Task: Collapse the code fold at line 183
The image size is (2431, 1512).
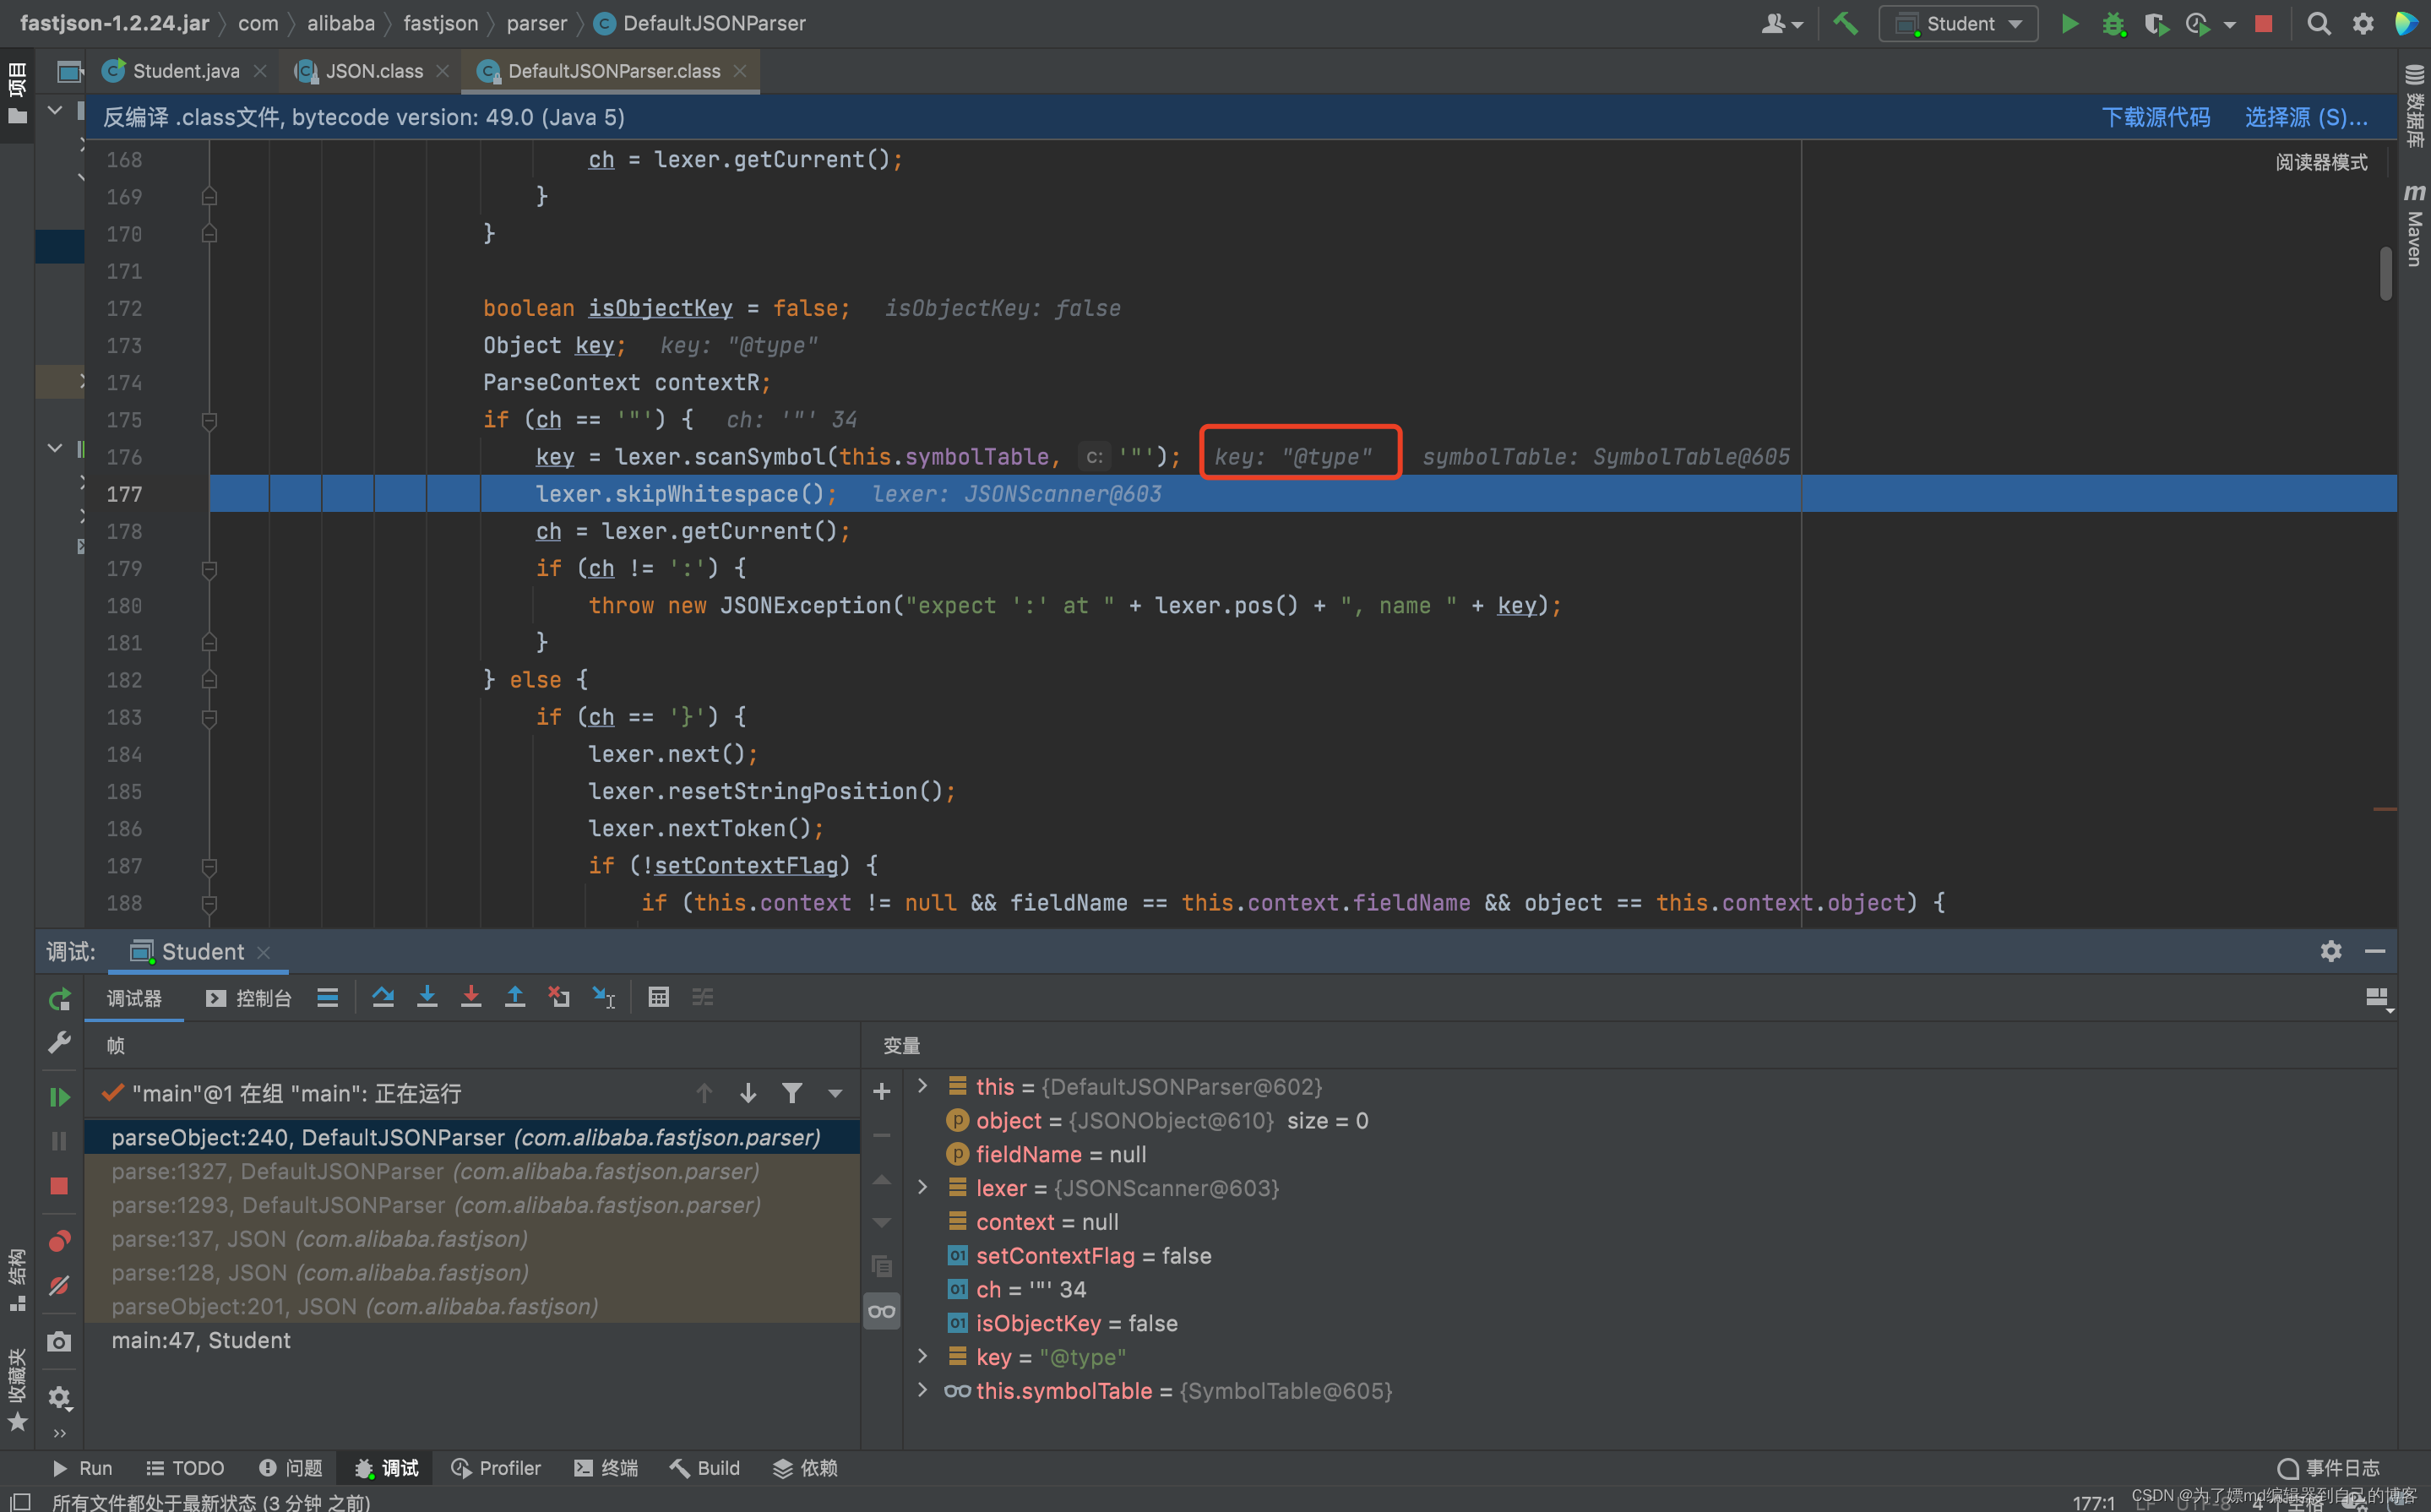Action: point(209,717)
